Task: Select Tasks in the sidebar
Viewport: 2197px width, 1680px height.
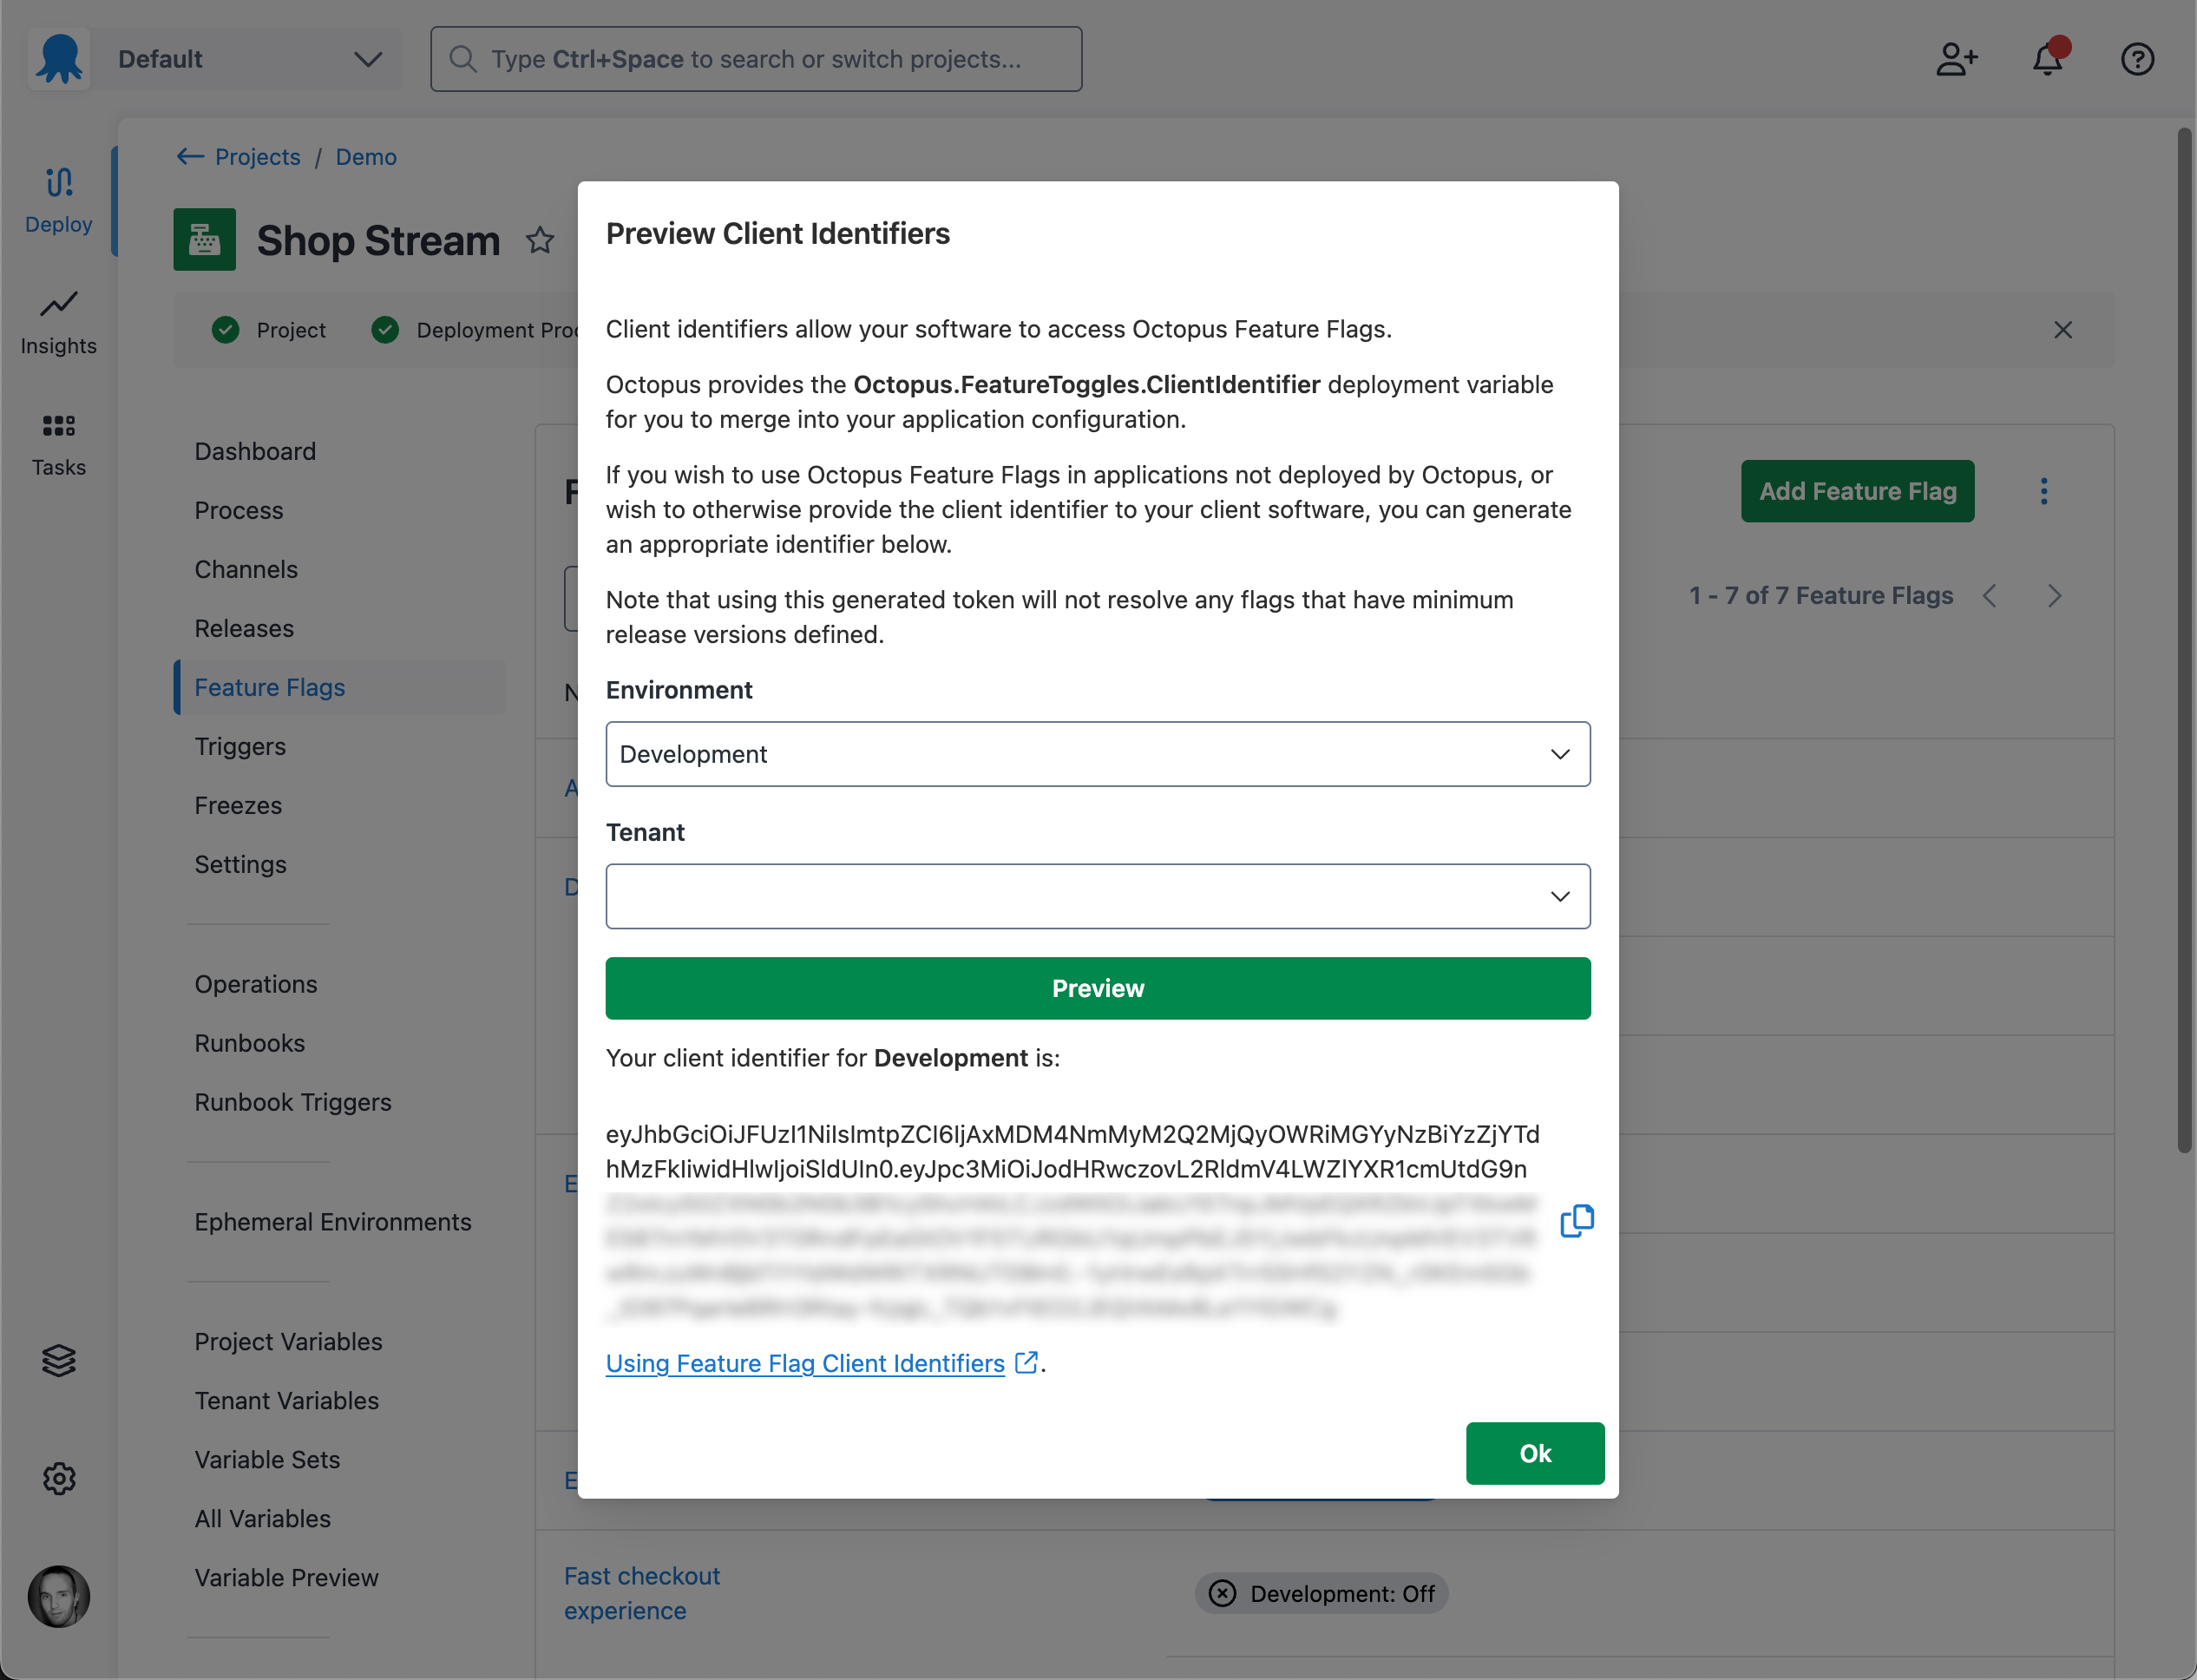Action: click(59, 445)
